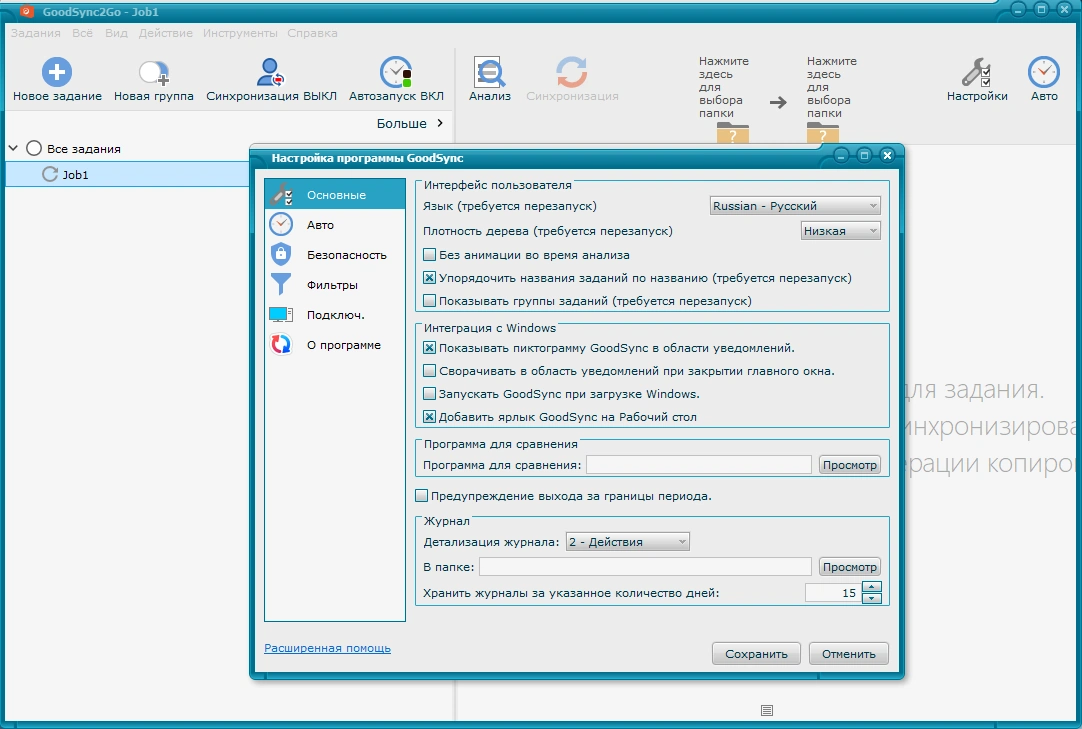The width and height of the screenshot is (1082, 729).
Task: Open Настройки wrench icon in main toolbar
Action: [x=976, y=72]
